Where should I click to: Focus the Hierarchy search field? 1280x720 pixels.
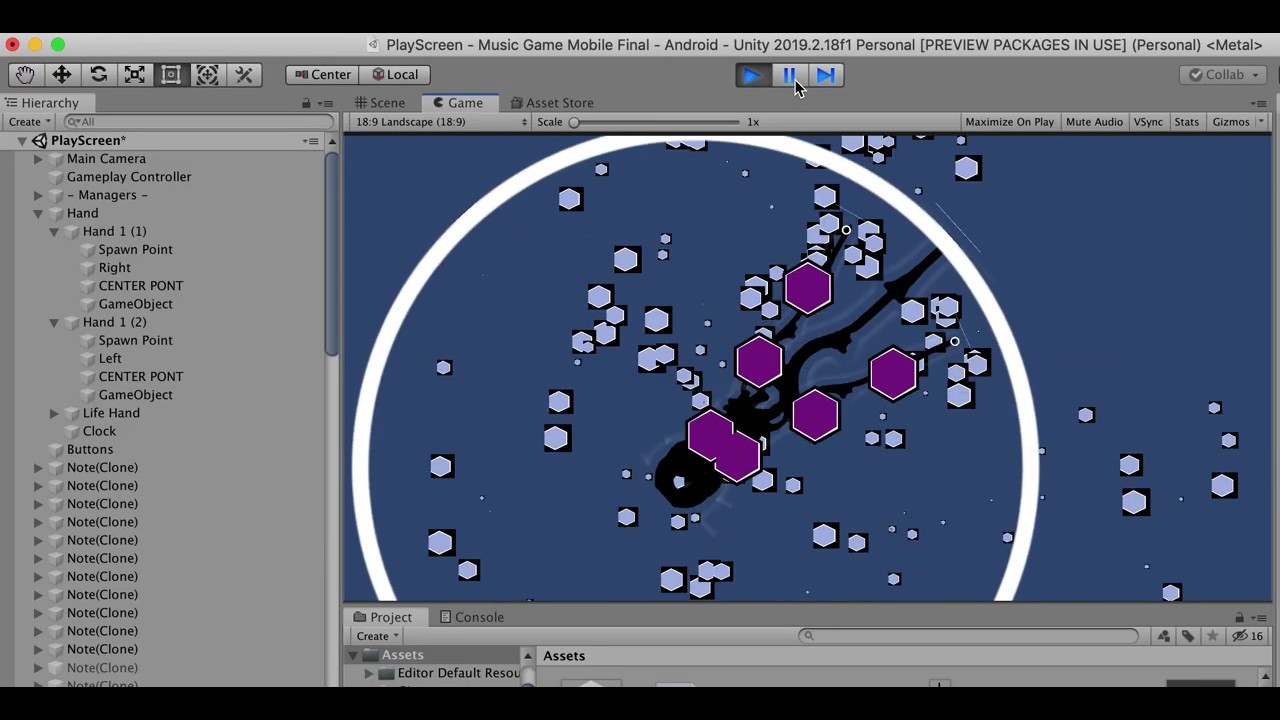click(200, 122)
